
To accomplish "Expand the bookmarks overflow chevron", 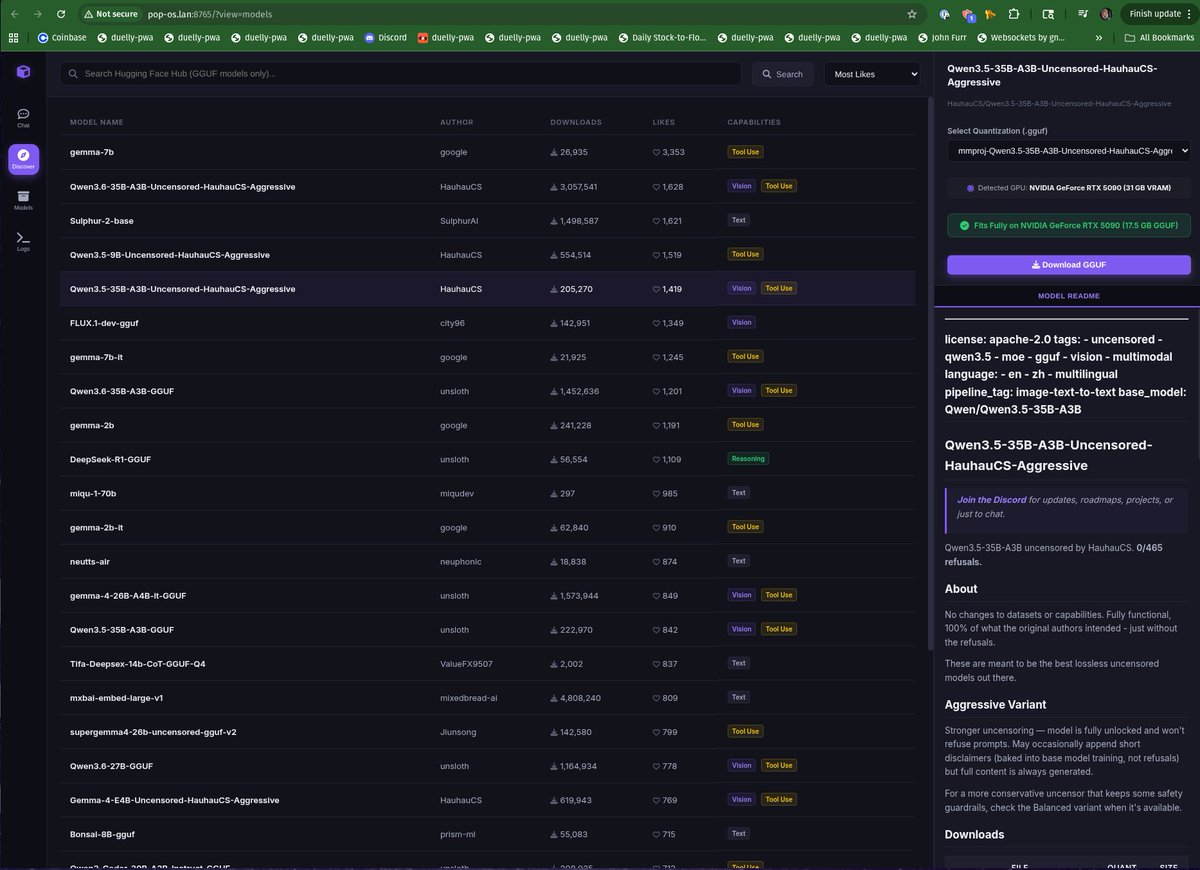I will click(1099, 38).
